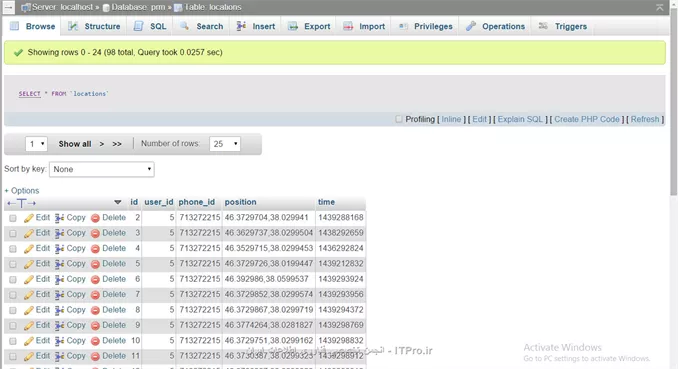678x369 pixels.
Task: Jump to the last page with >>
Action: [x=117, y=144]
